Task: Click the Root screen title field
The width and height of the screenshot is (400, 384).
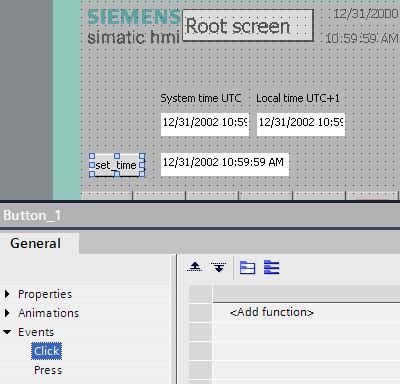Action: tap(248, 26)
